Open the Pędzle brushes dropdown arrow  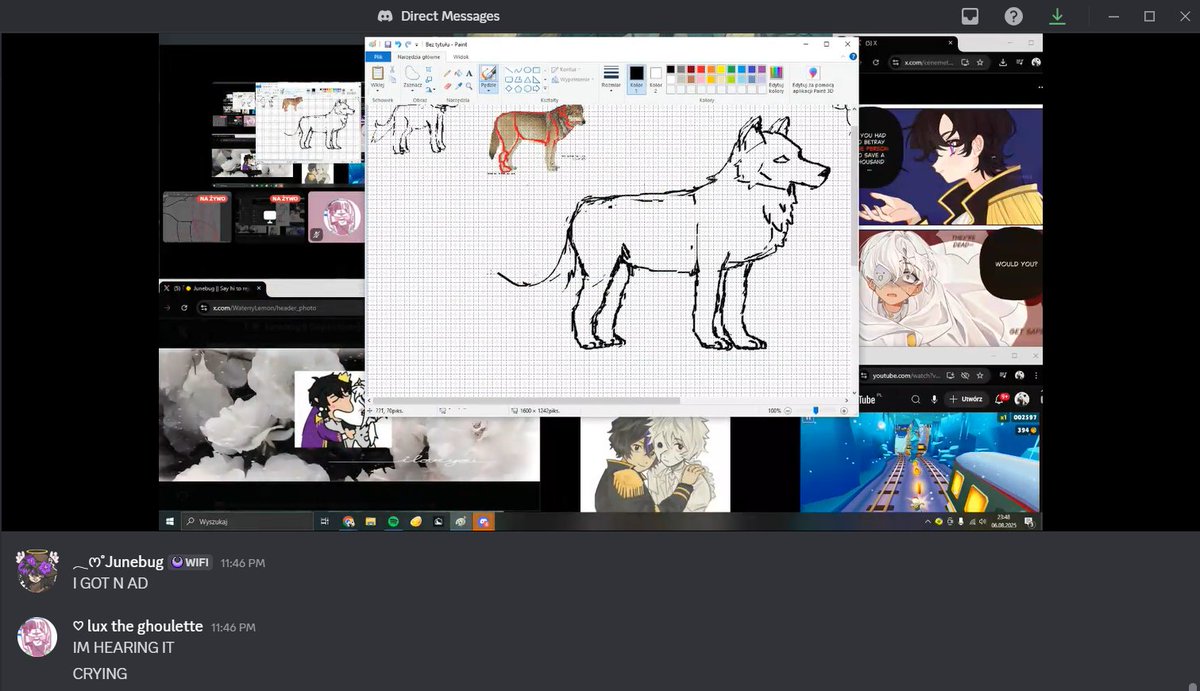pyautogui.click(x=488, y=91)
